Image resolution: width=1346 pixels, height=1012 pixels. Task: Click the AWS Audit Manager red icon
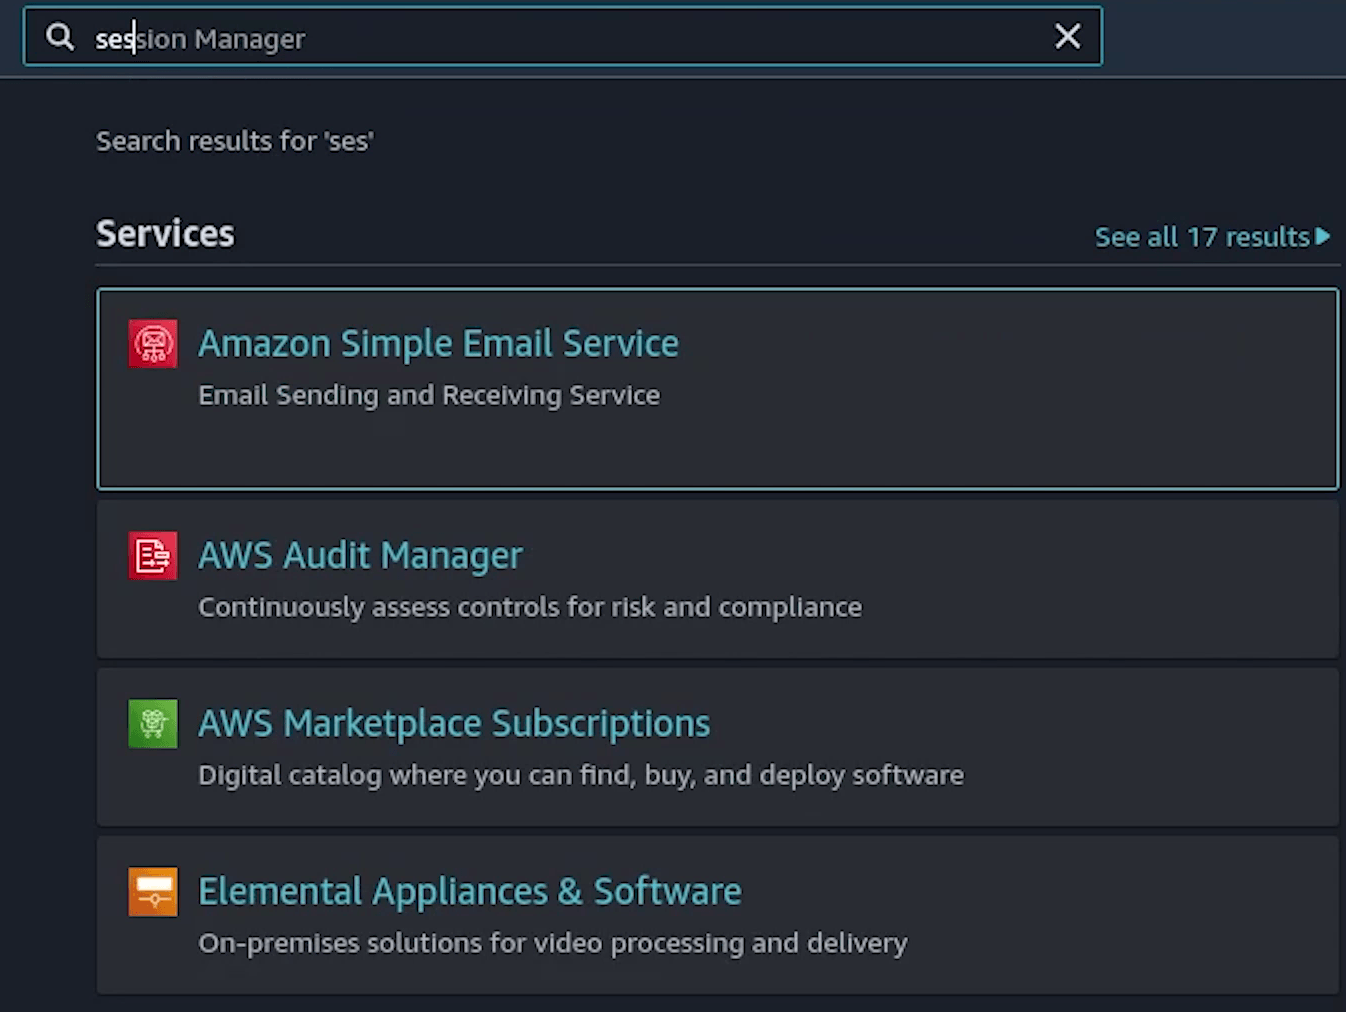tap(153, 556)
